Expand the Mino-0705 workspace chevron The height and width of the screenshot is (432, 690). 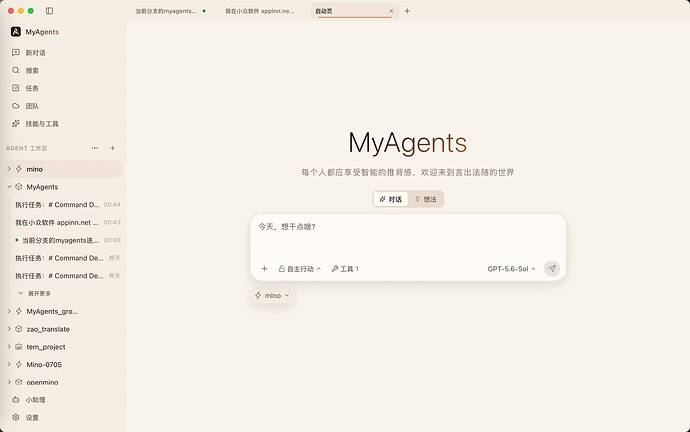(9, 364)
